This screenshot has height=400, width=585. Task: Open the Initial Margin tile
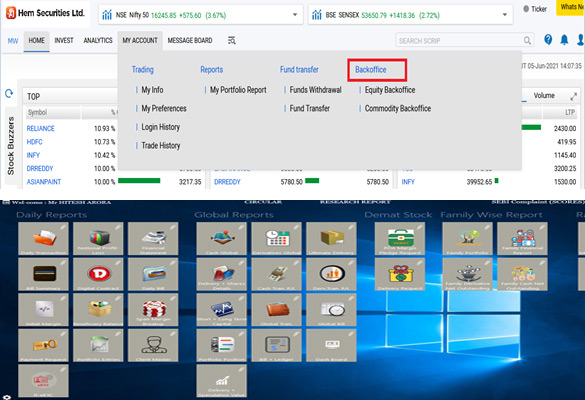[43, 309]
